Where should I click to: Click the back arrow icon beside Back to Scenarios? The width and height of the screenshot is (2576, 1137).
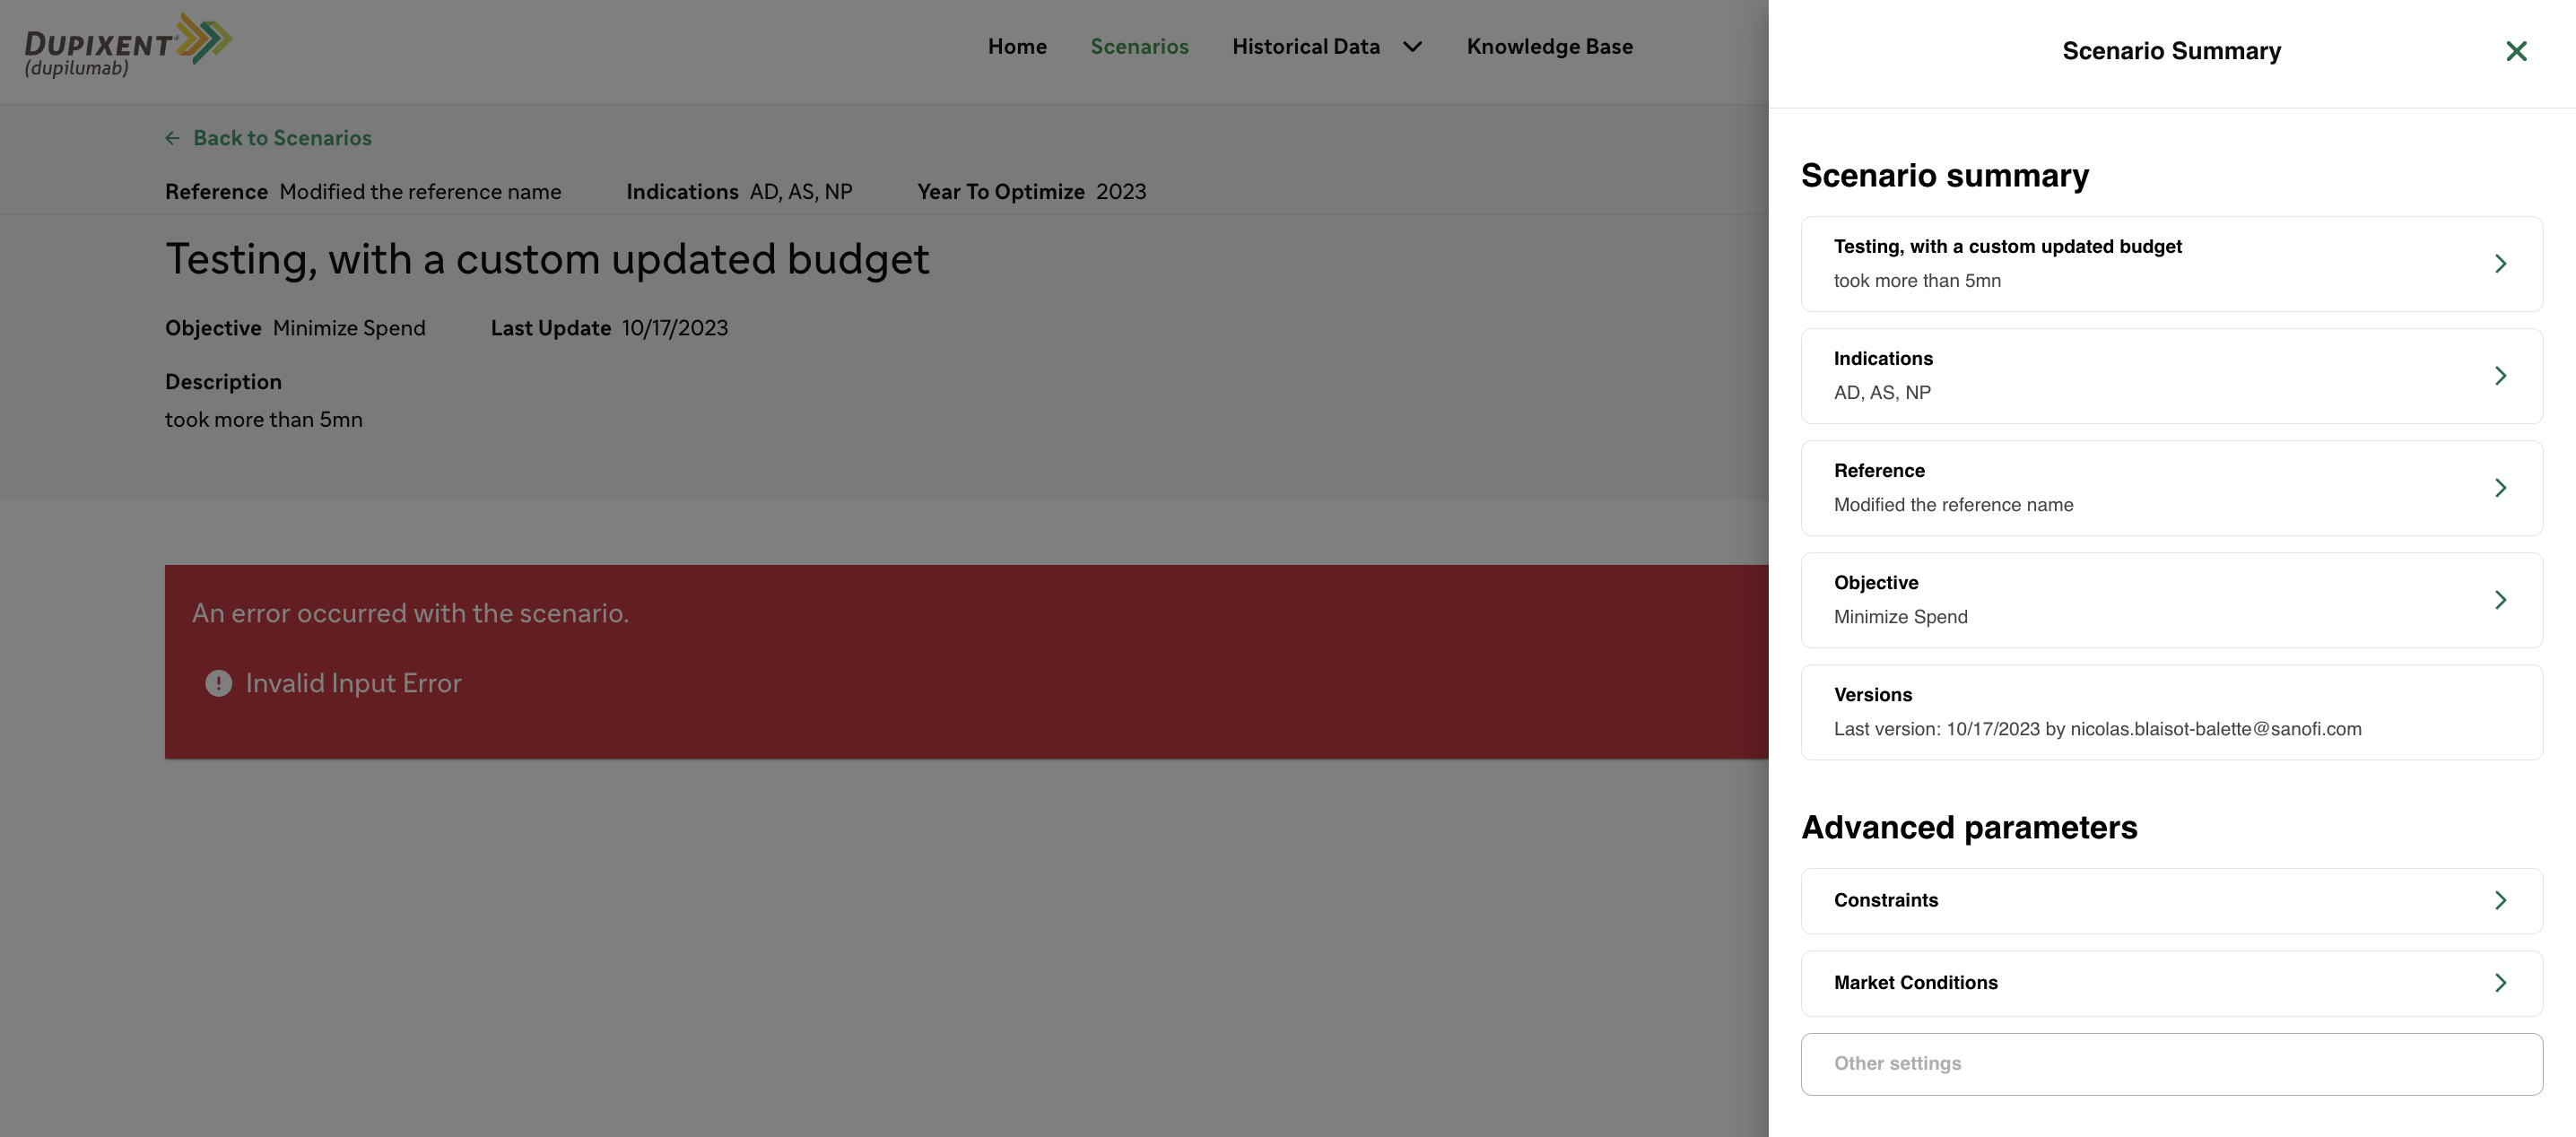[173, 138]
